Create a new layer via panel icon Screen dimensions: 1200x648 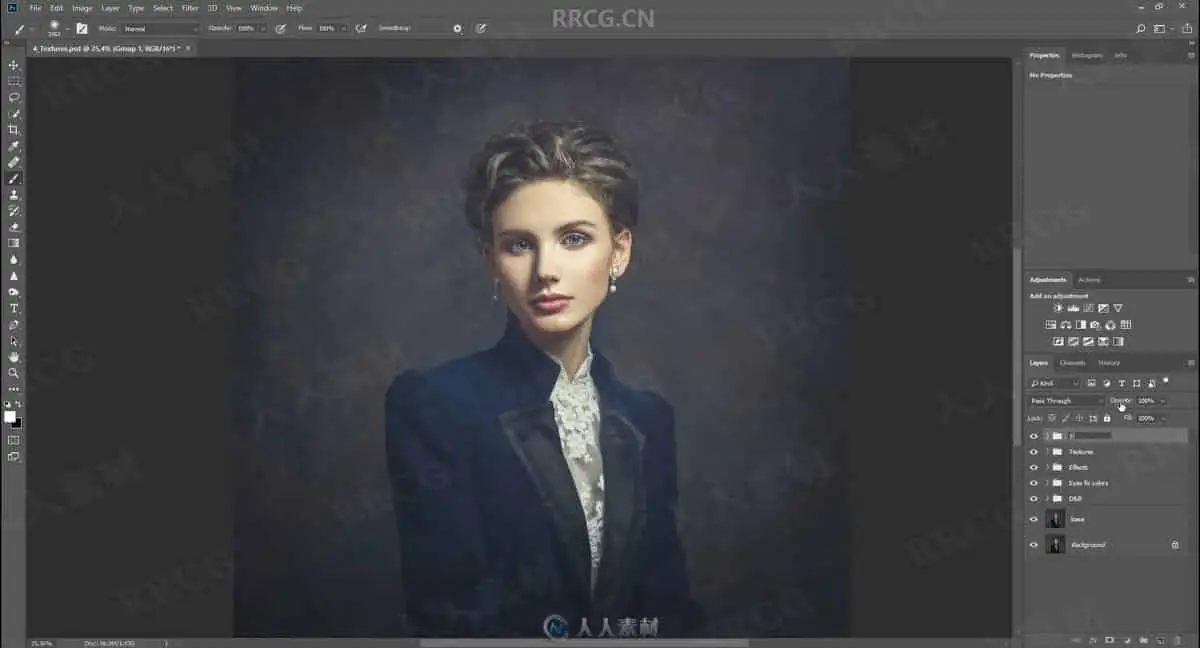(1160, 640)
